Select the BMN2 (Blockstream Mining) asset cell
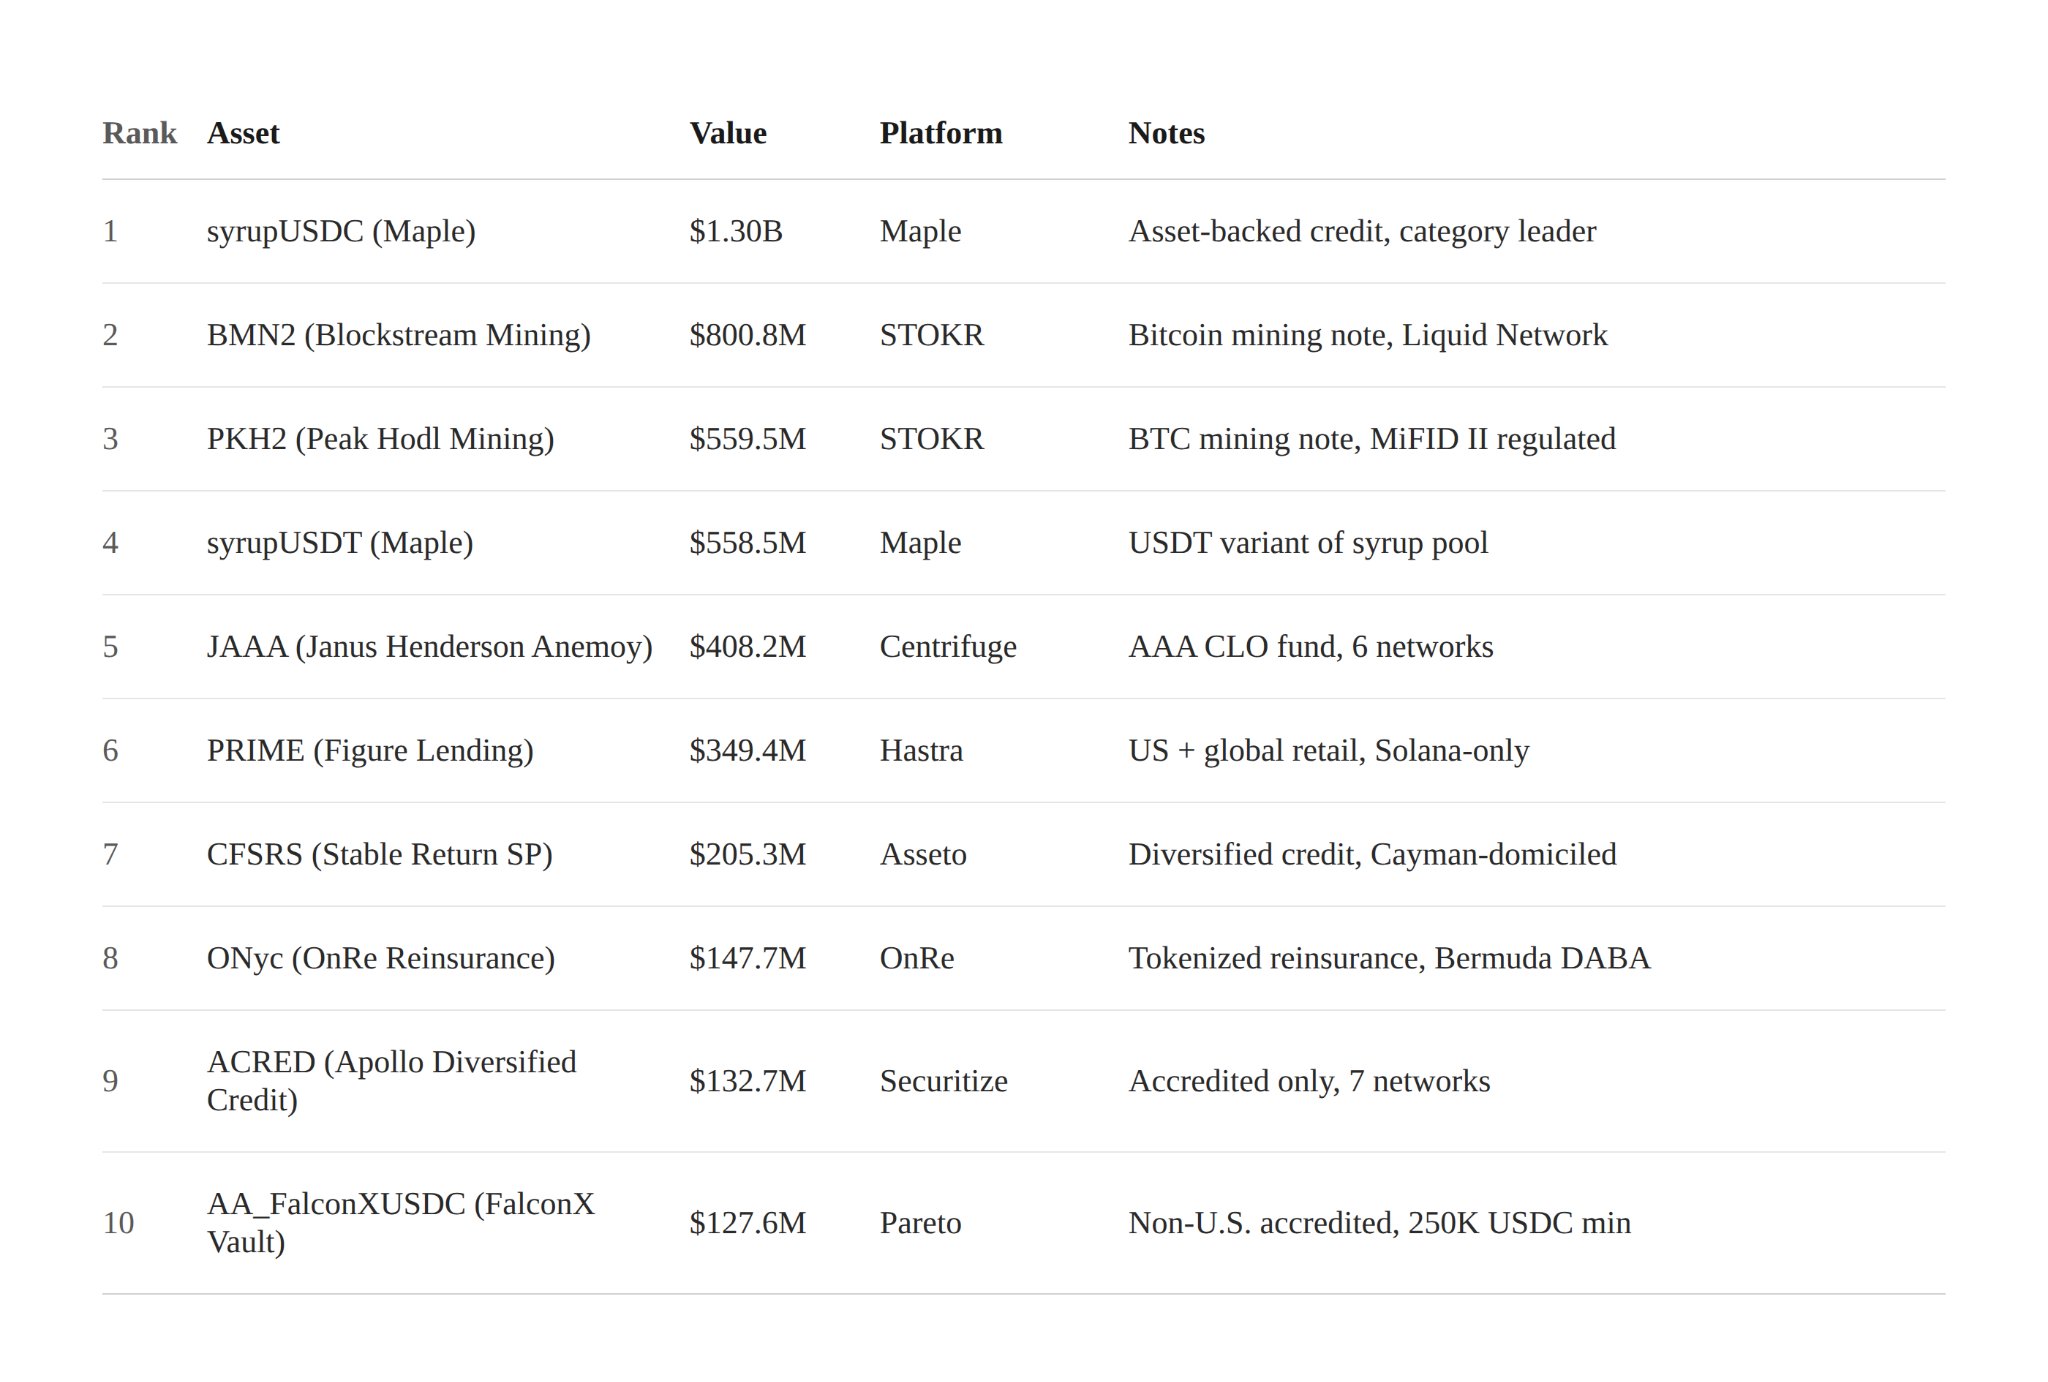Viewport: 2048px width, 1382px height. 398,335
